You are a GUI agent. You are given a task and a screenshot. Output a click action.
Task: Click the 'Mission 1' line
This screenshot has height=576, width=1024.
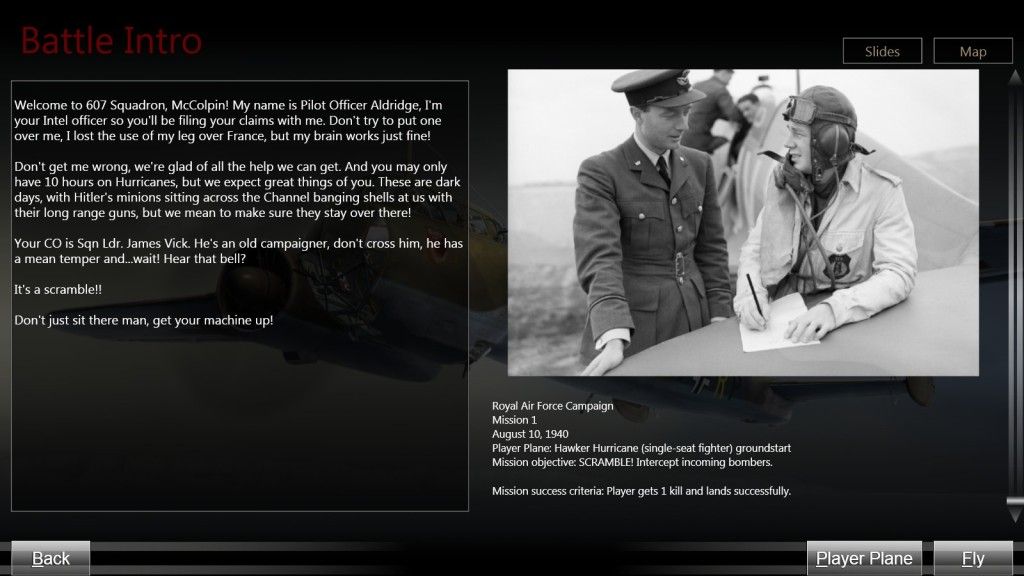point(514,420)
